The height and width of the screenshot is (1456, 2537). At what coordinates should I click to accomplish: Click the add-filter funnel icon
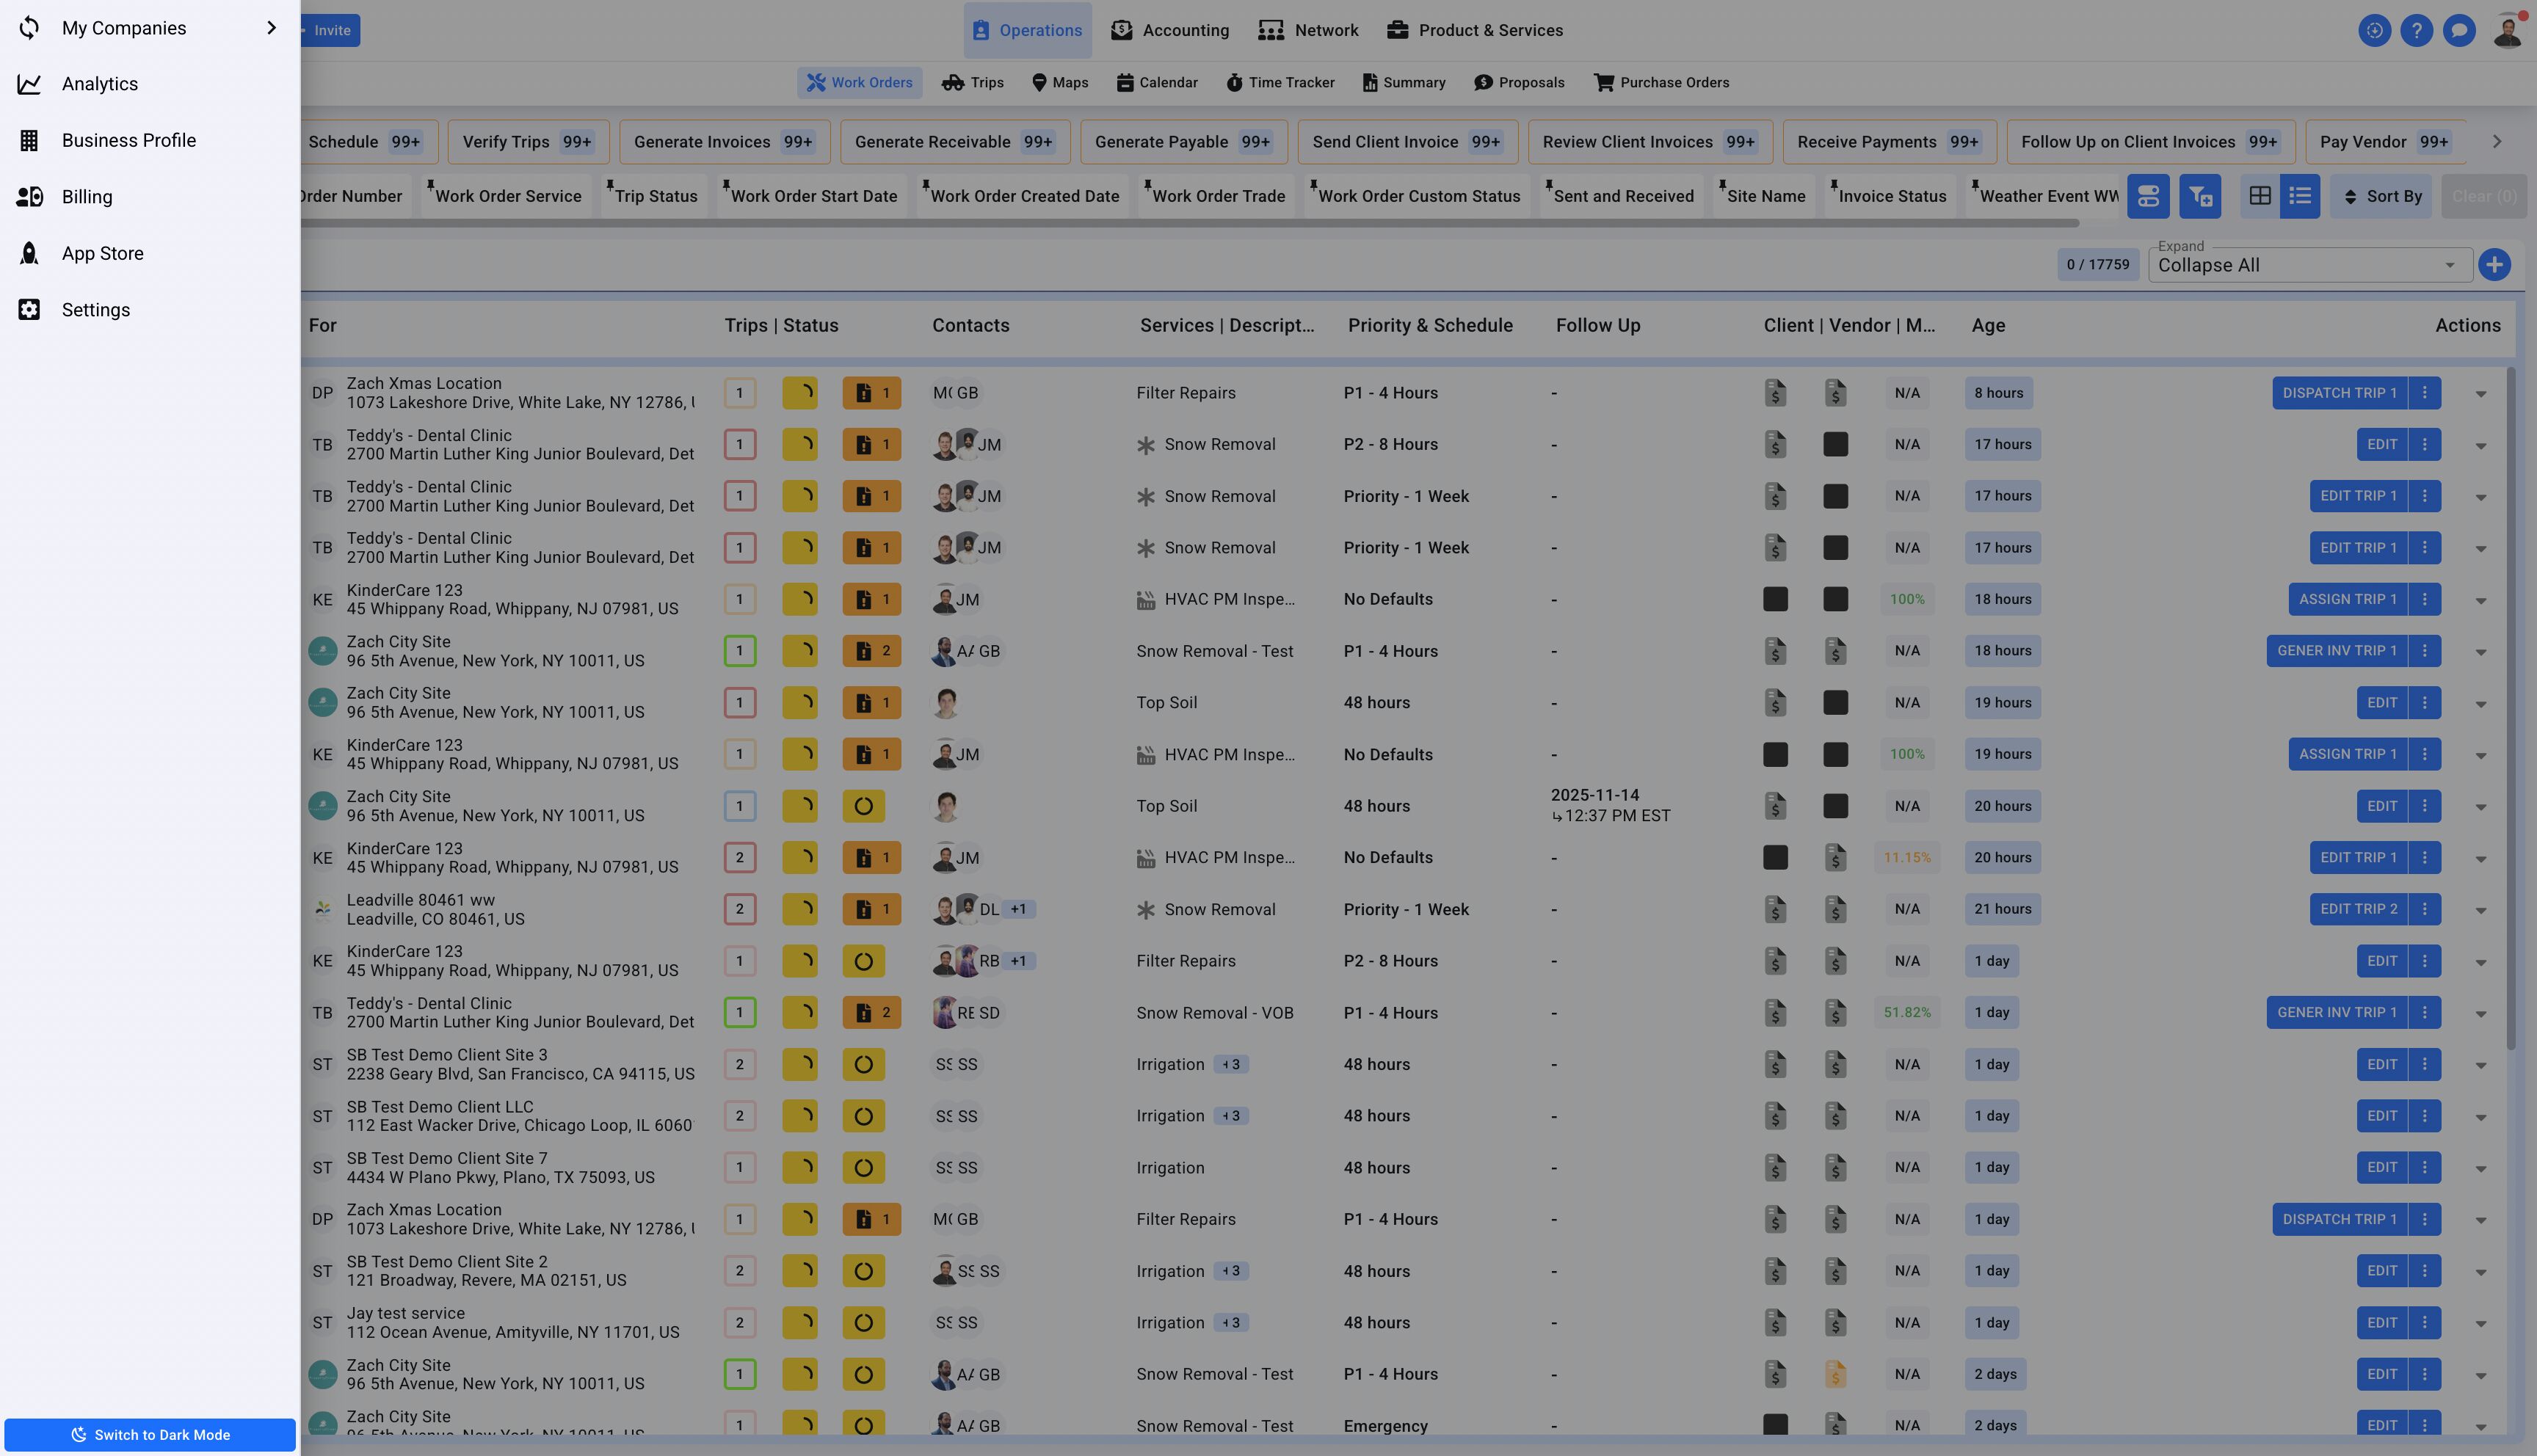[x=2200, y=196]
